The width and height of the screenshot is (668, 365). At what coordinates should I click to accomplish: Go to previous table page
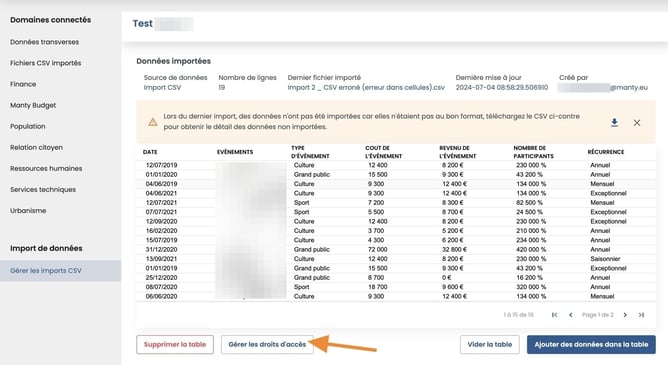click(x=570, y=315)
